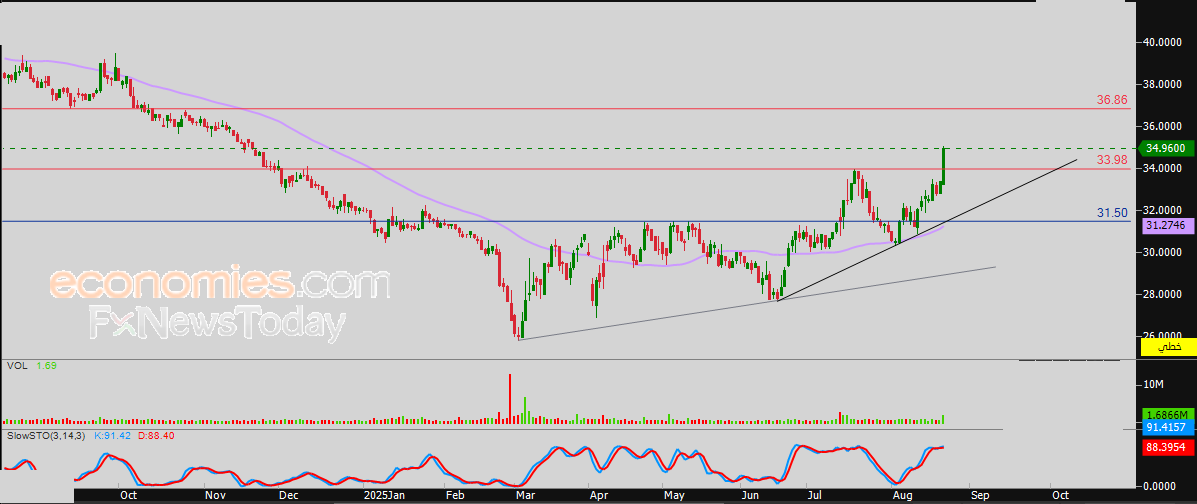Select the 33.98 level label
Screen dimensions: 1197x504
[1112, 160]
